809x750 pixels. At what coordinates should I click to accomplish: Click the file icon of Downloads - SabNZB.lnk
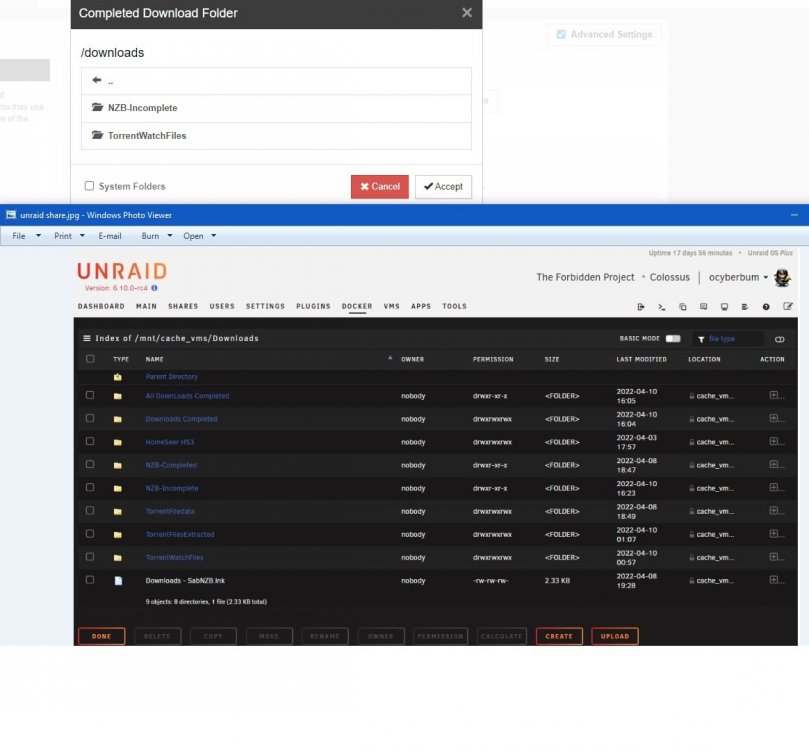118,581
